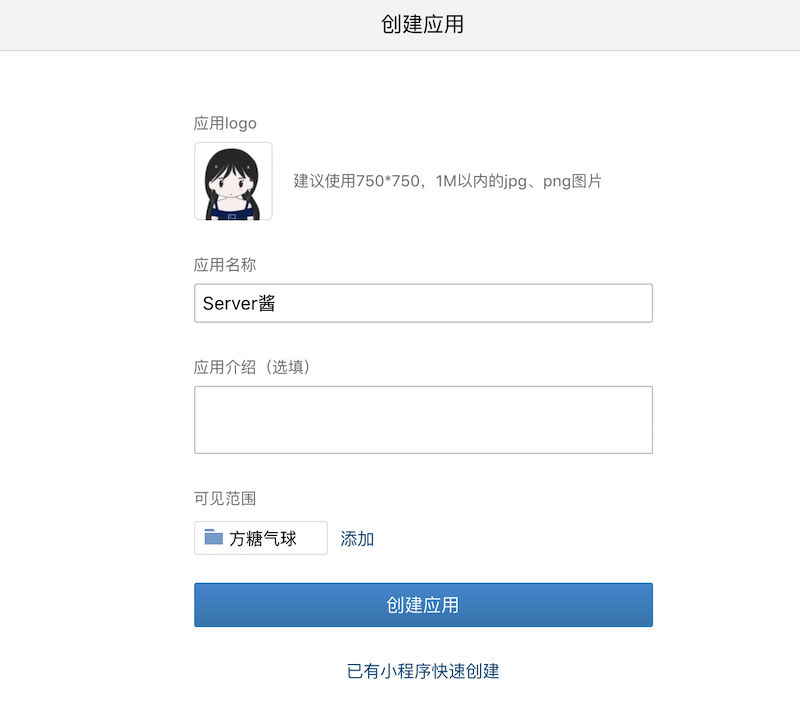Viewport: 800px width, 723px height.
Task: Click the folder icon beside 方糖气球
Action: (213, 537)
